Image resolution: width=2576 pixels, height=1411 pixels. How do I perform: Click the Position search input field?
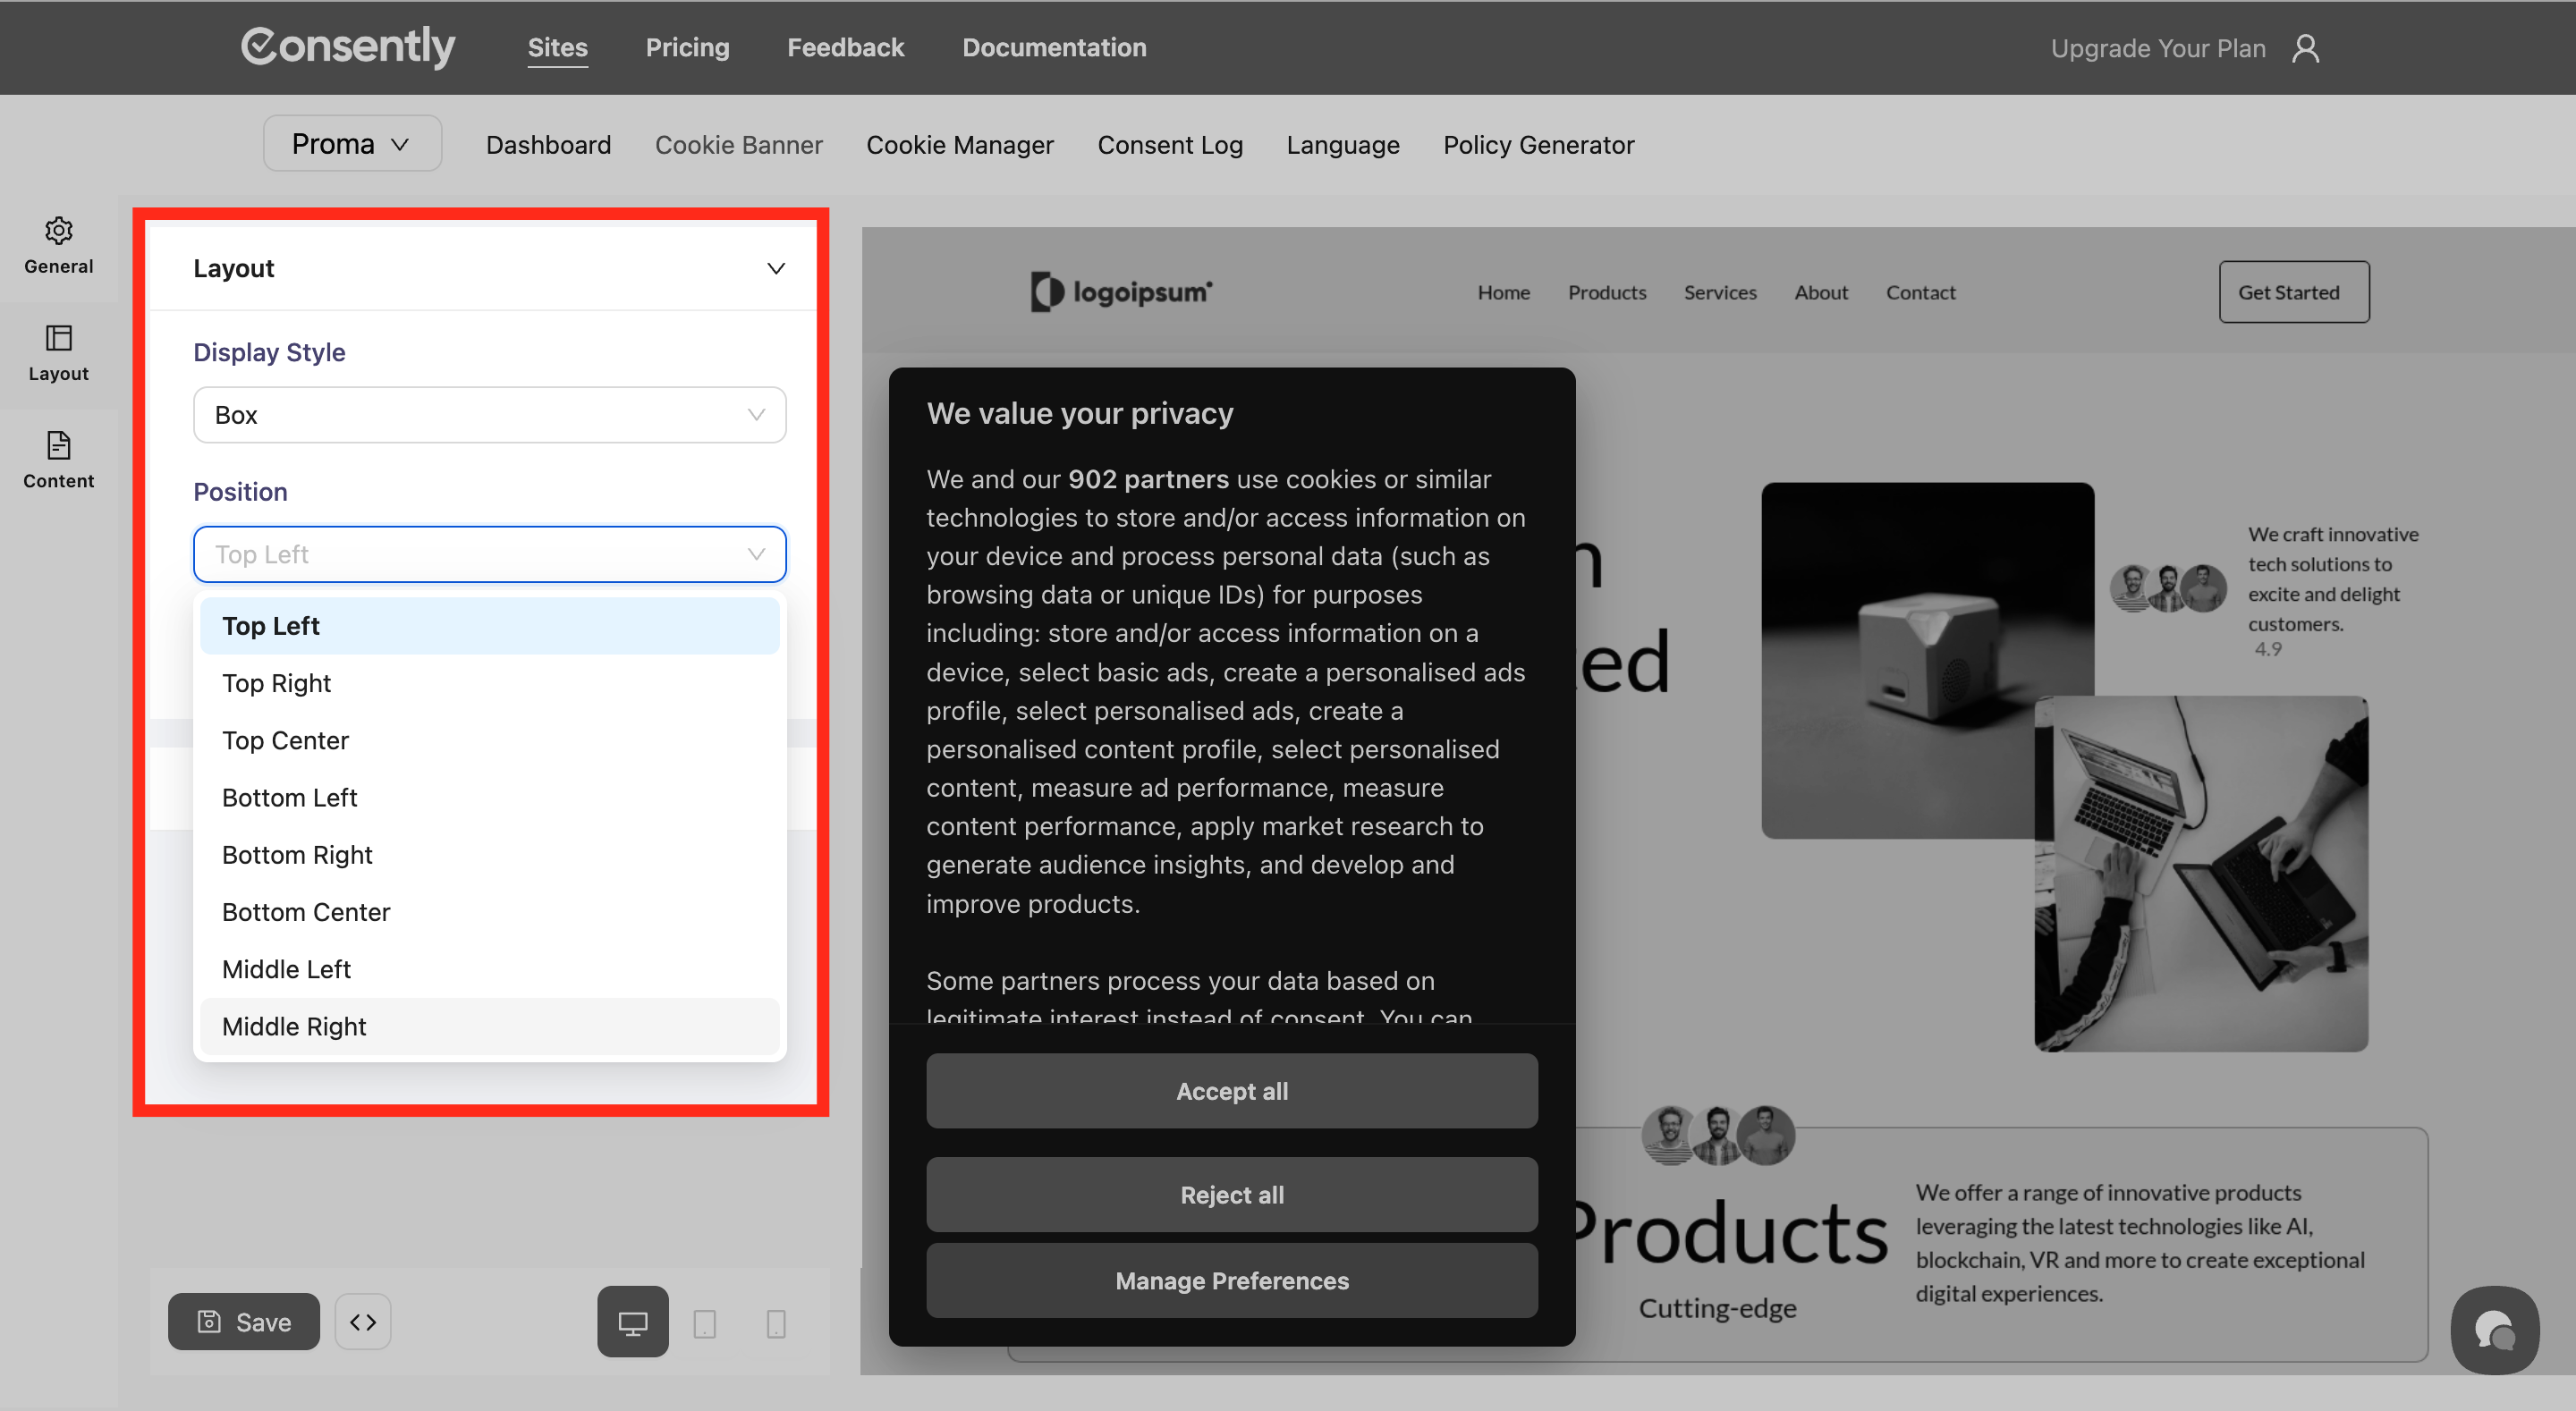pyautogui.click(x=470, y=554)
